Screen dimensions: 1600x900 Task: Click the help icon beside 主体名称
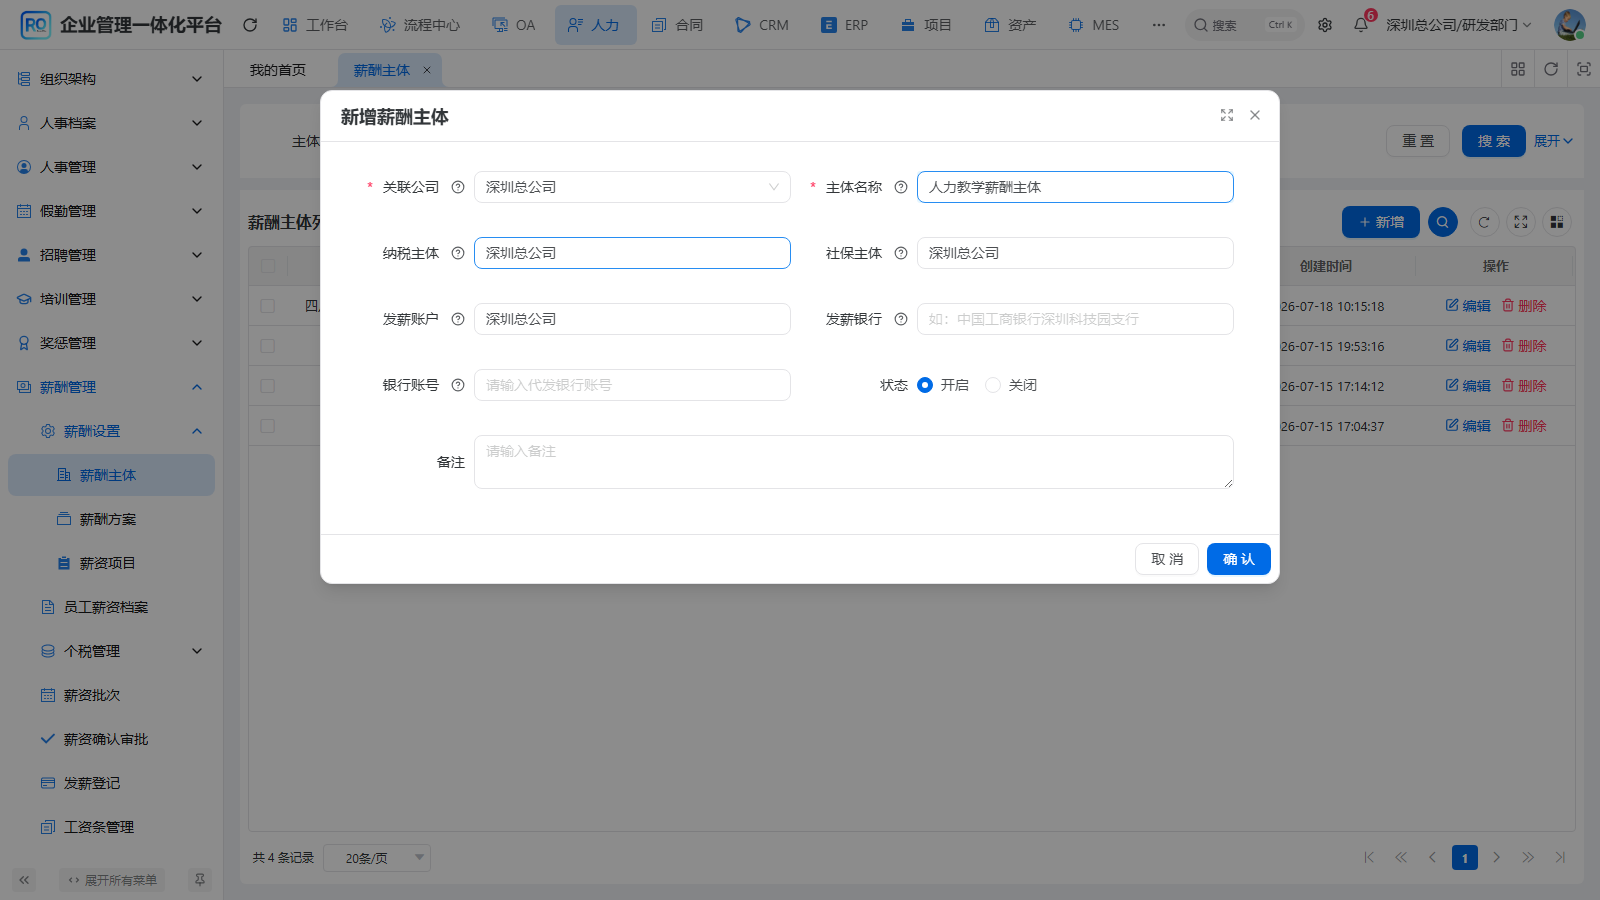tap(901, 187)
